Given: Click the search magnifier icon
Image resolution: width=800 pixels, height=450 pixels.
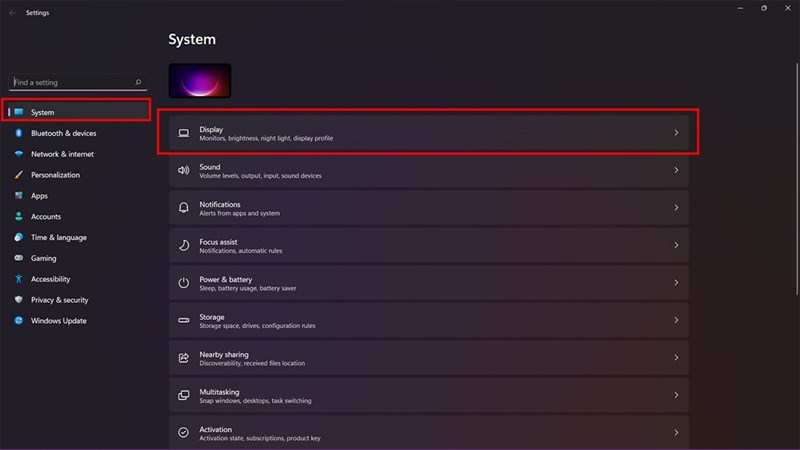Looking at the screenshot, I should pyautogui.click(x=138, y=82).
